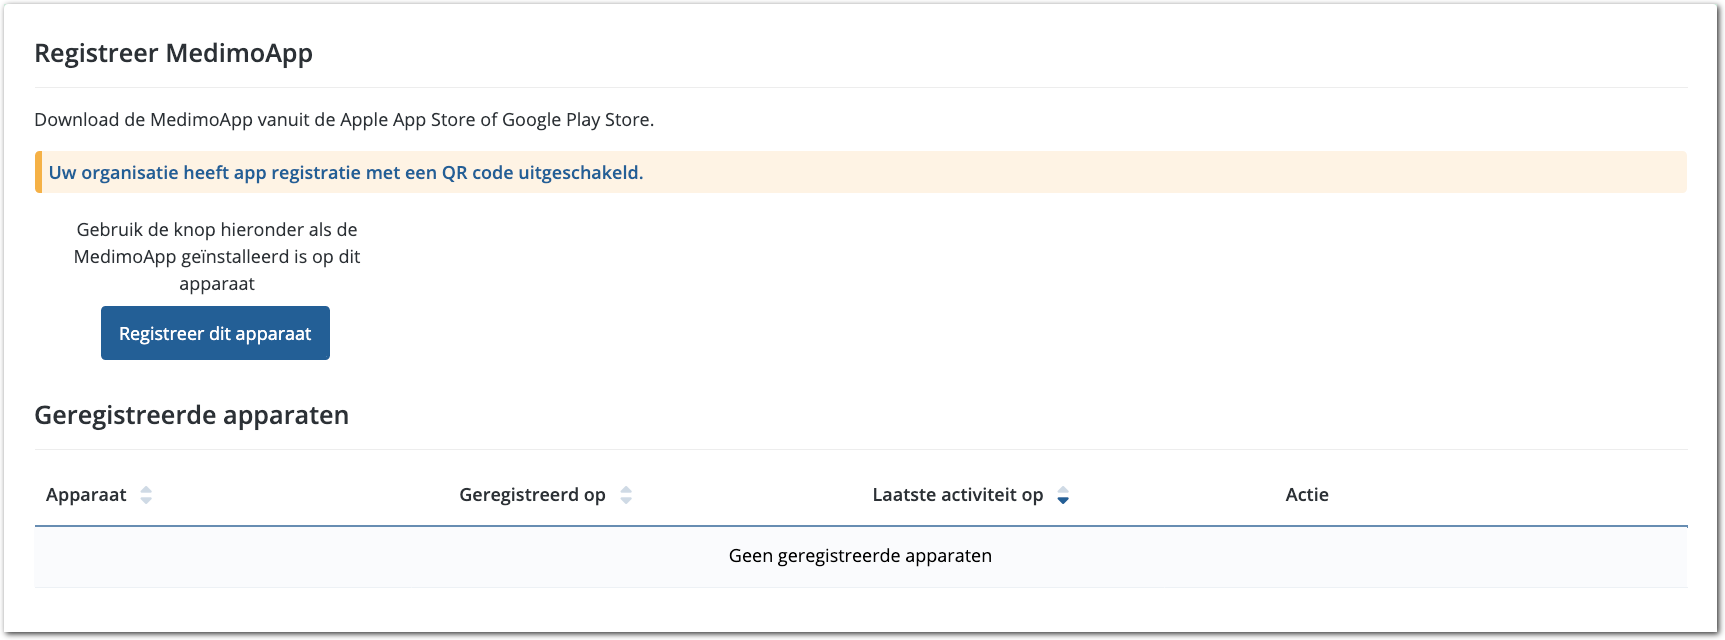1725x640 pixels.
Task: Click the Download de MedimoApp sentence start
Action: [90, 120]
